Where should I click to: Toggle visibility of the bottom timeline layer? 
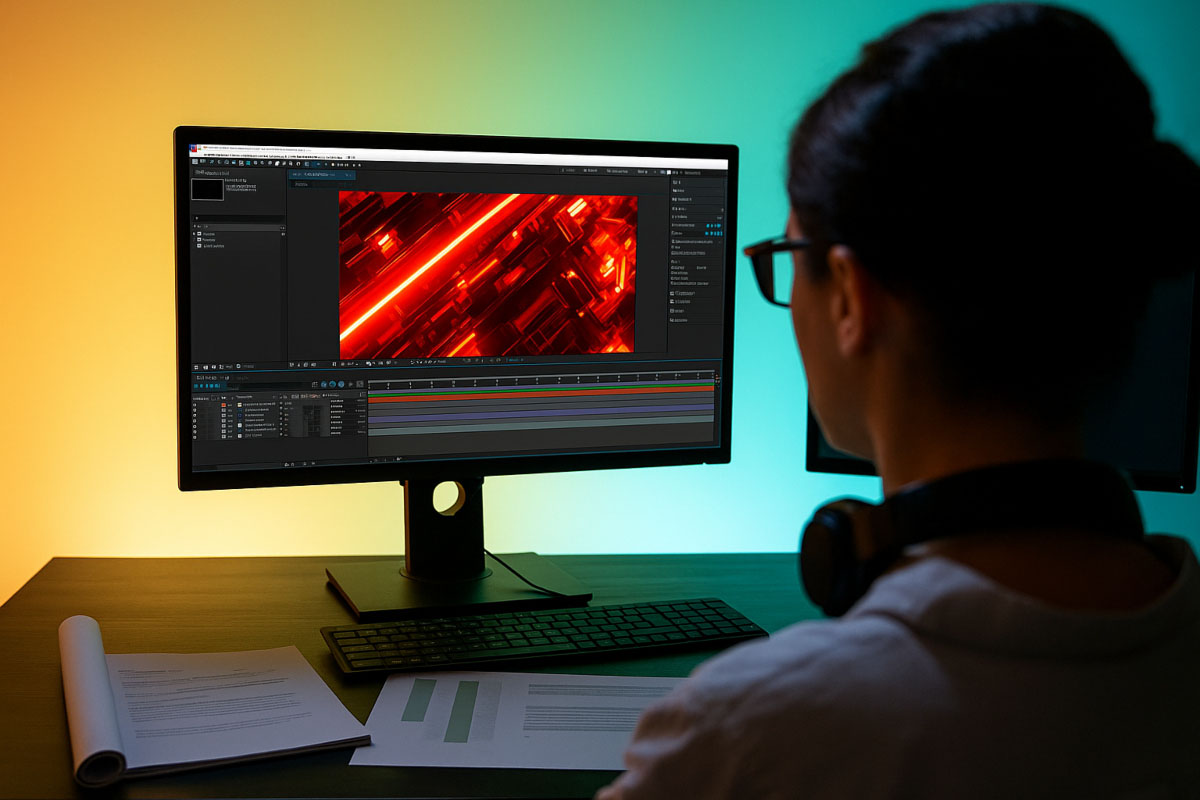194,435
